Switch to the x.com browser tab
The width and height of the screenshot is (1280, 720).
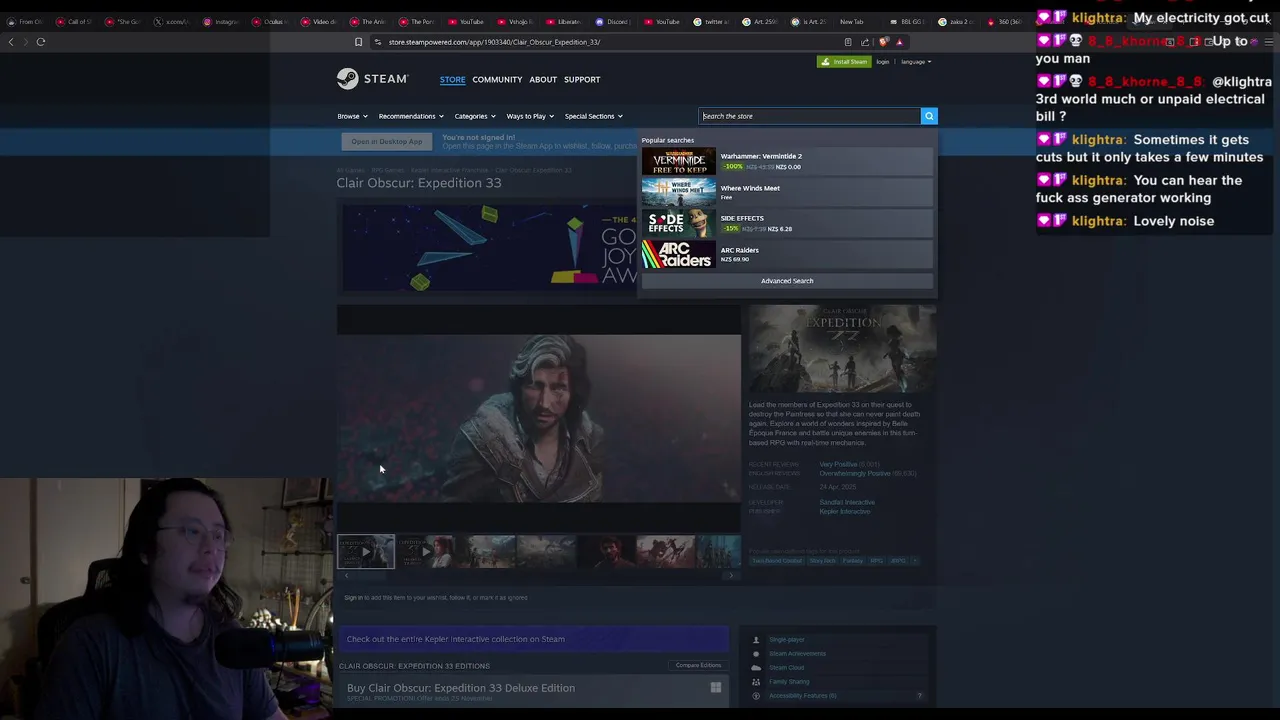point(172,21)
